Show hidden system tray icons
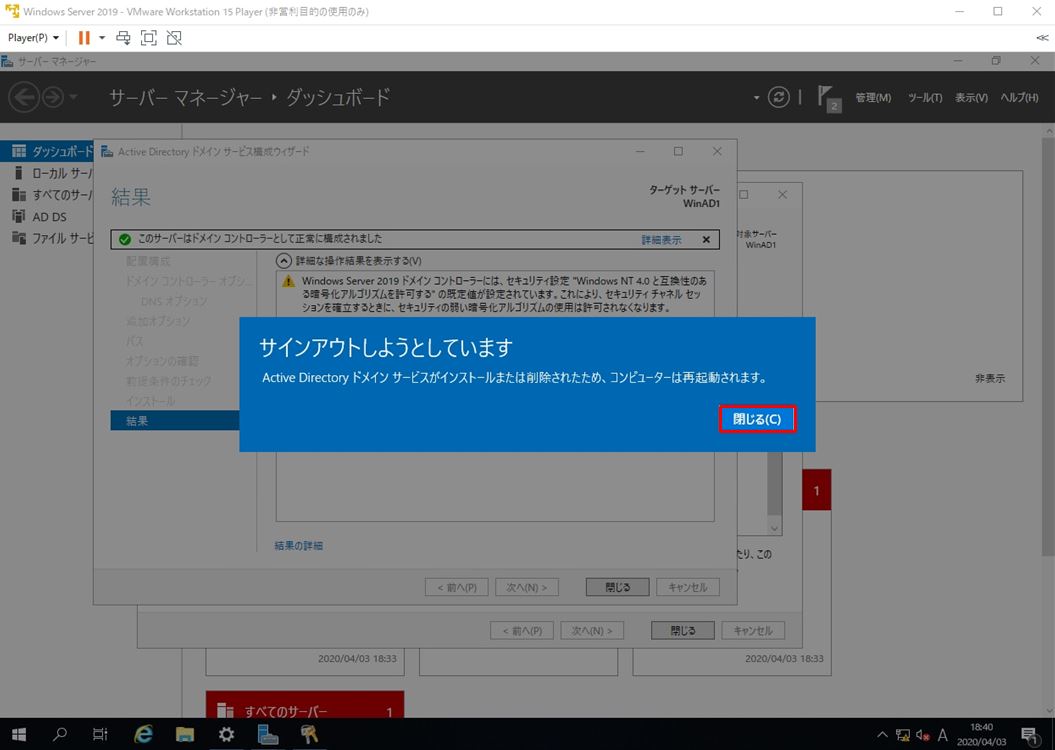Screen dimensions: 1055x750 (x=882, y=735)
